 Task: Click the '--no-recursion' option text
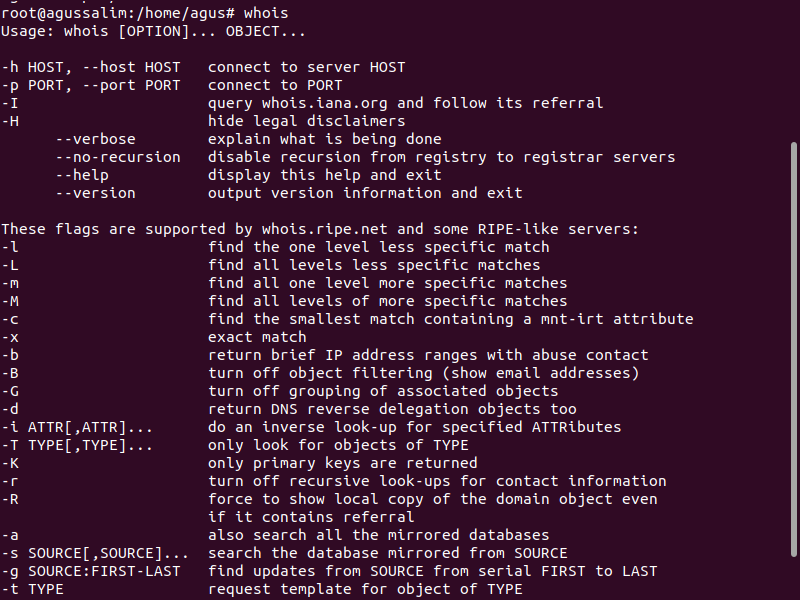pos(118,157)
